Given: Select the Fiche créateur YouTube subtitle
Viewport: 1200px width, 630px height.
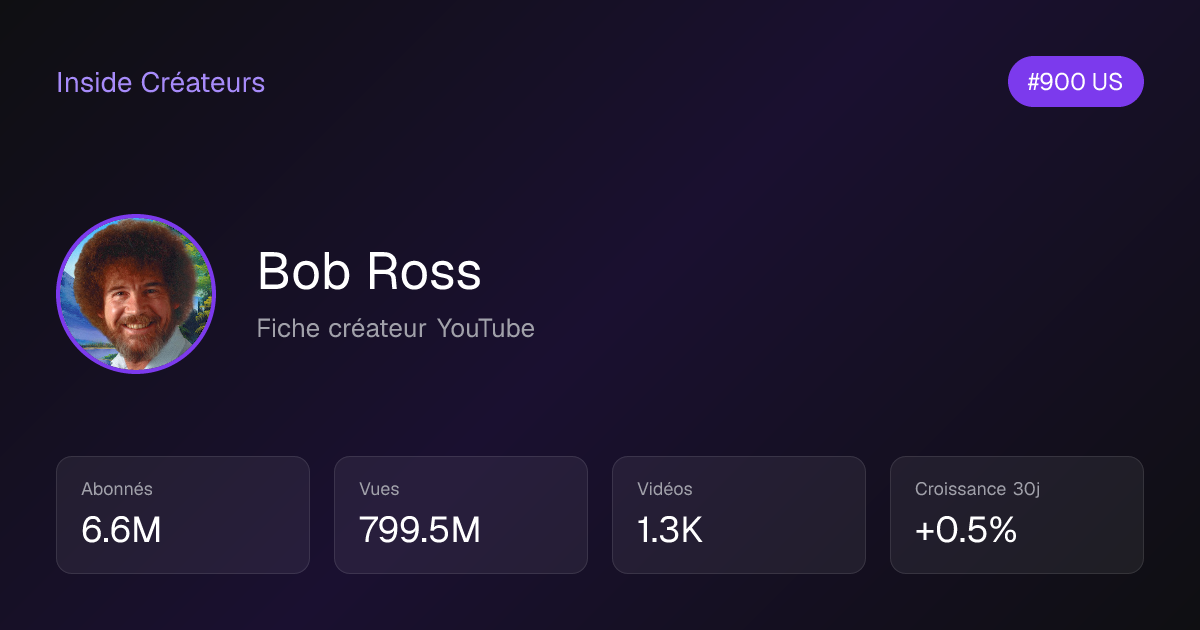Looking at the screenshot, I should 395,328.
